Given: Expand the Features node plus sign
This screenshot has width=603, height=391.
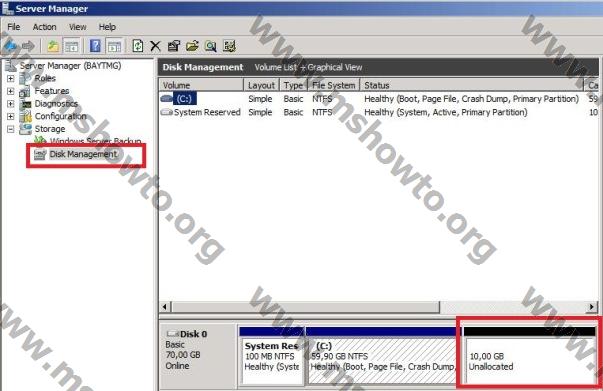Looking at the screenshot, I should pos(10,91).
